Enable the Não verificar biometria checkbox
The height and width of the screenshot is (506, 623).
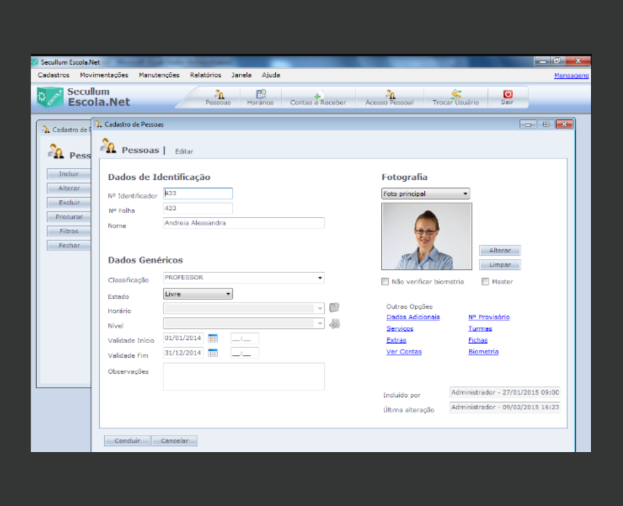385,282
